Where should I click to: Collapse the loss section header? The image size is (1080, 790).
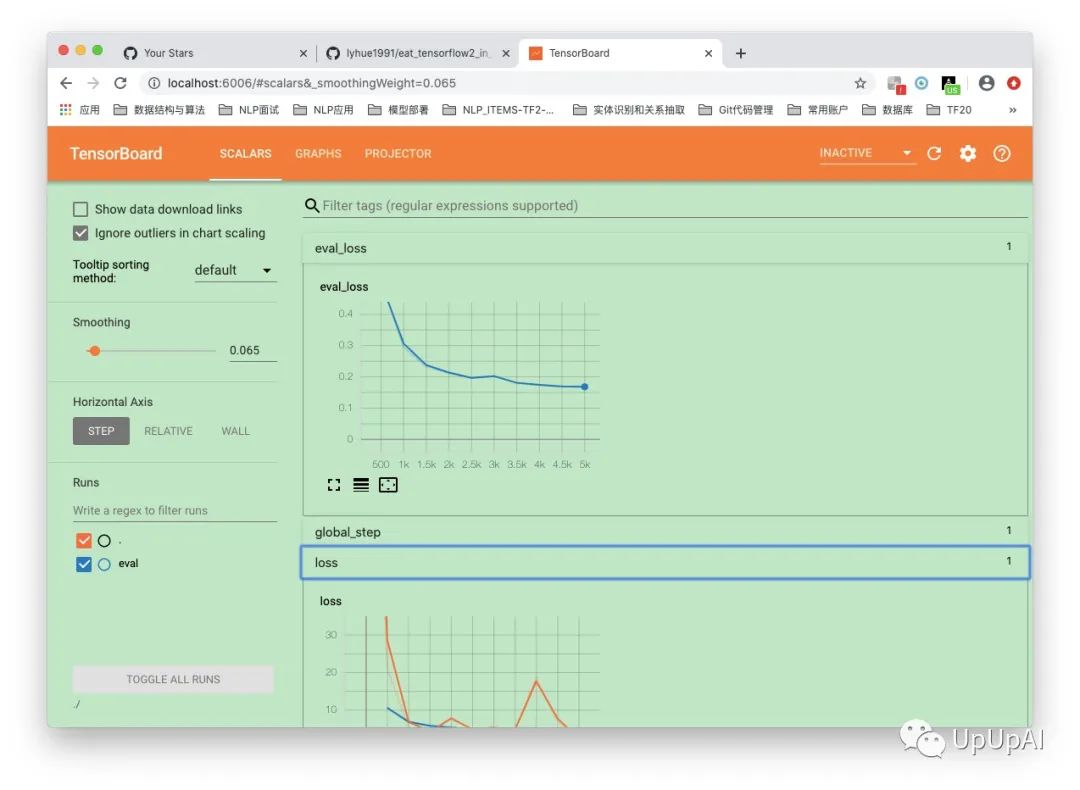[x=665, y=563]
